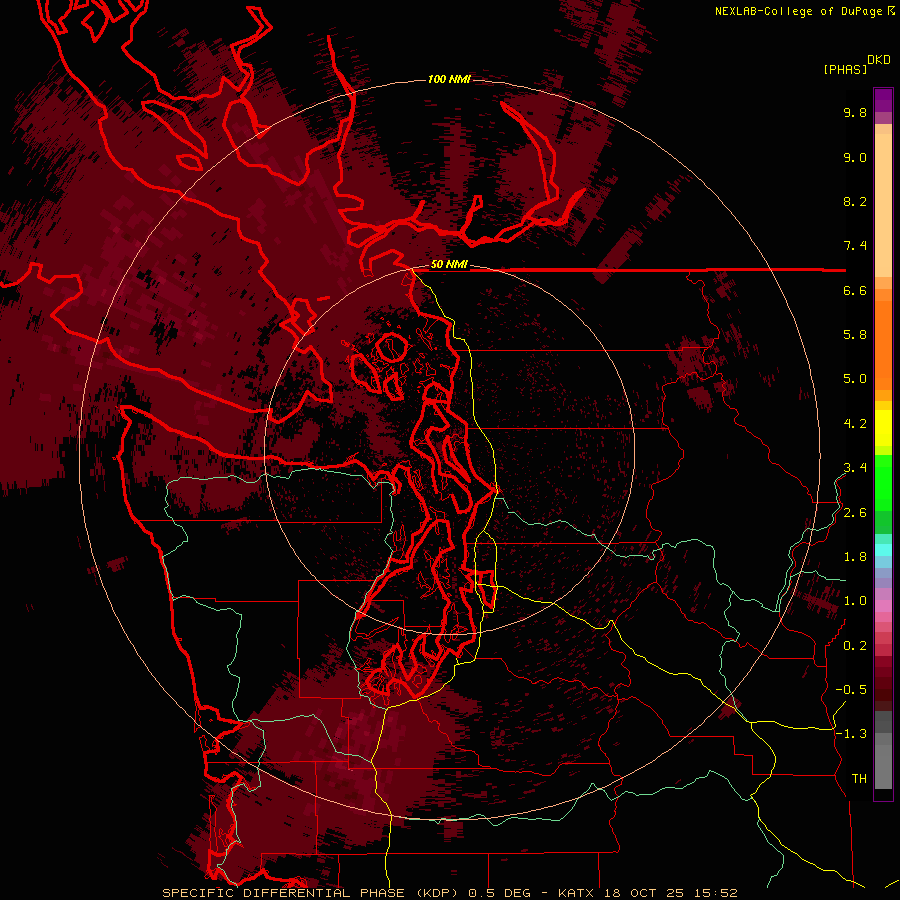Image resolution: width=900 pixels, height=900 pixels.
Task: Pick the yellow segment of the color scale
Action: [883, 428]
